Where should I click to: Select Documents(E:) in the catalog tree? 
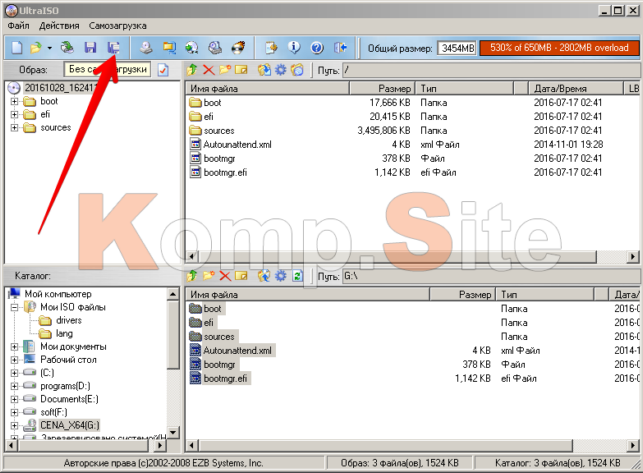(69, 399)
